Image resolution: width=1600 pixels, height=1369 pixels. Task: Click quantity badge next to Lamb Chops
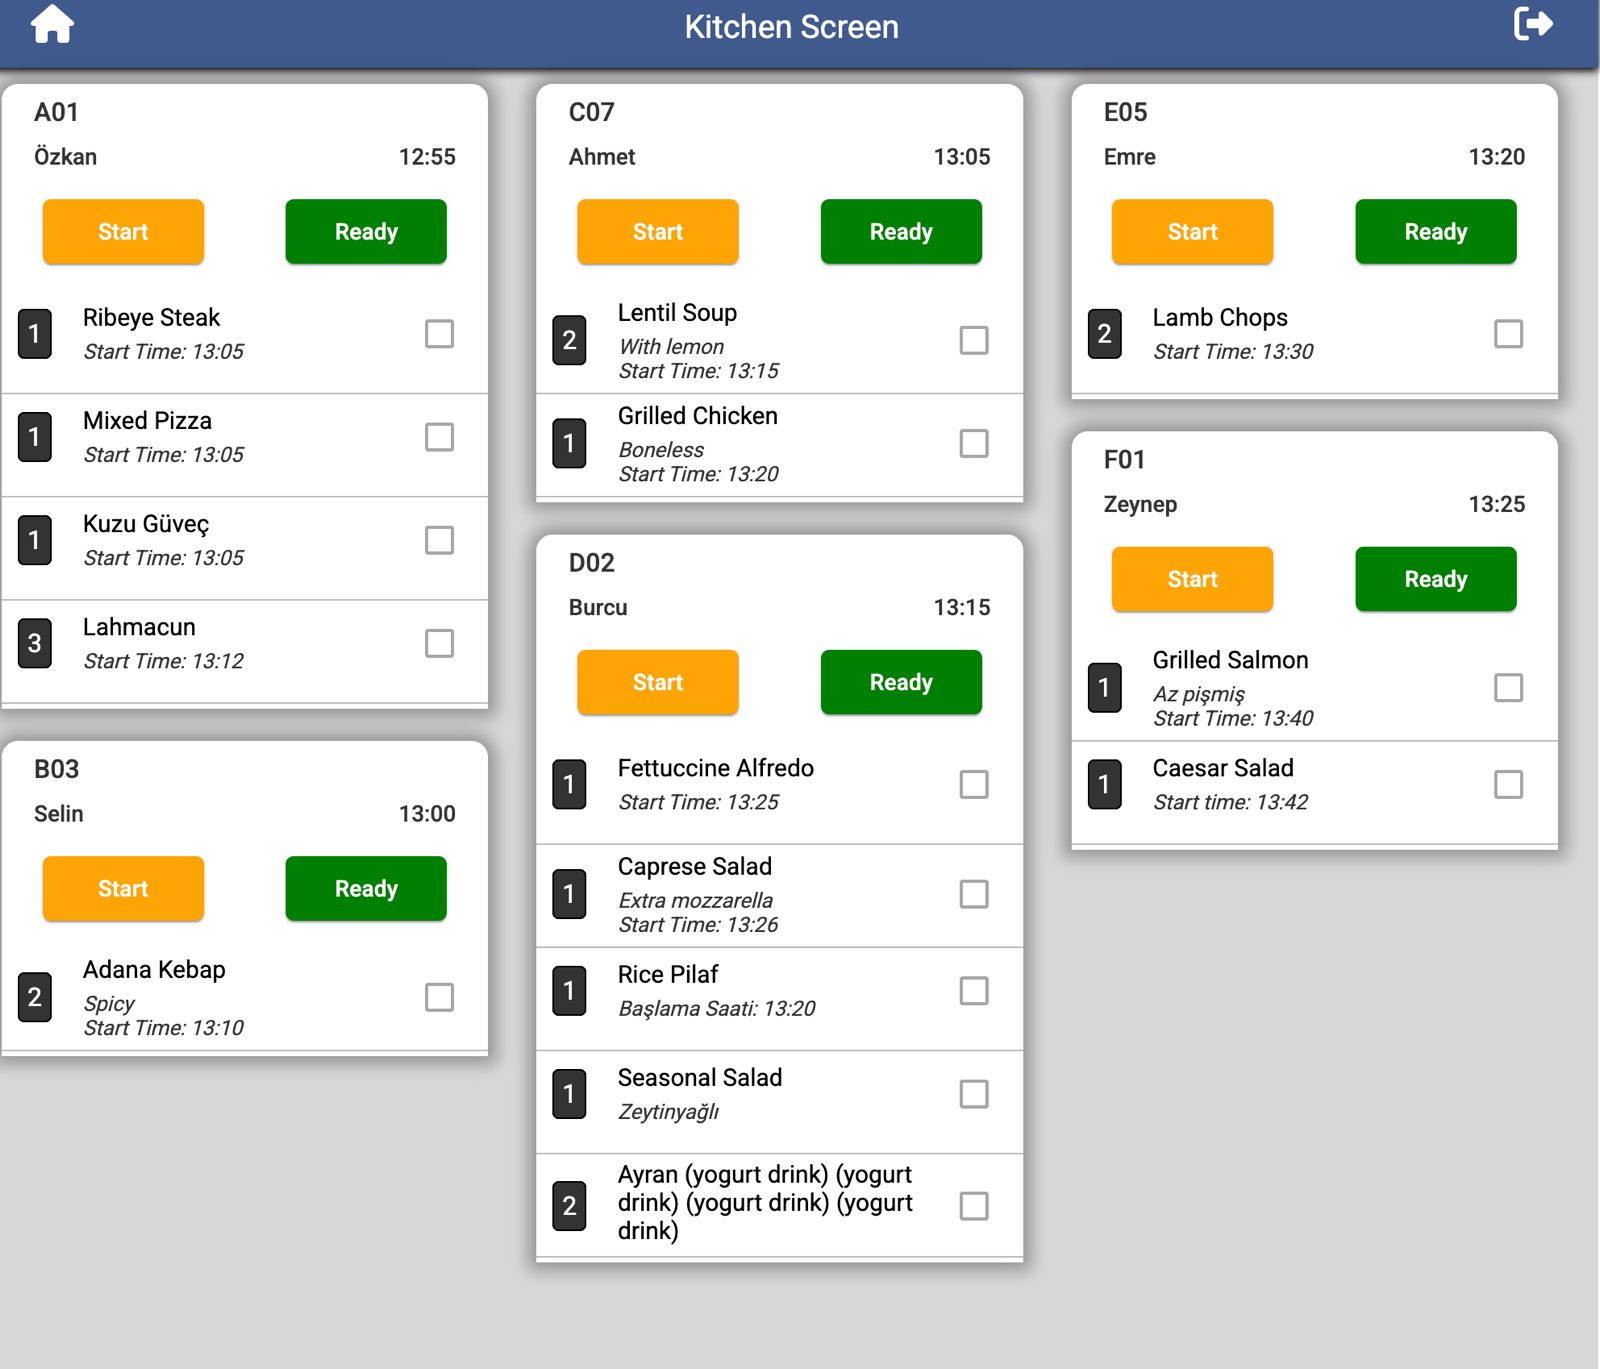pyautogui.click(x=1104, y=334)
